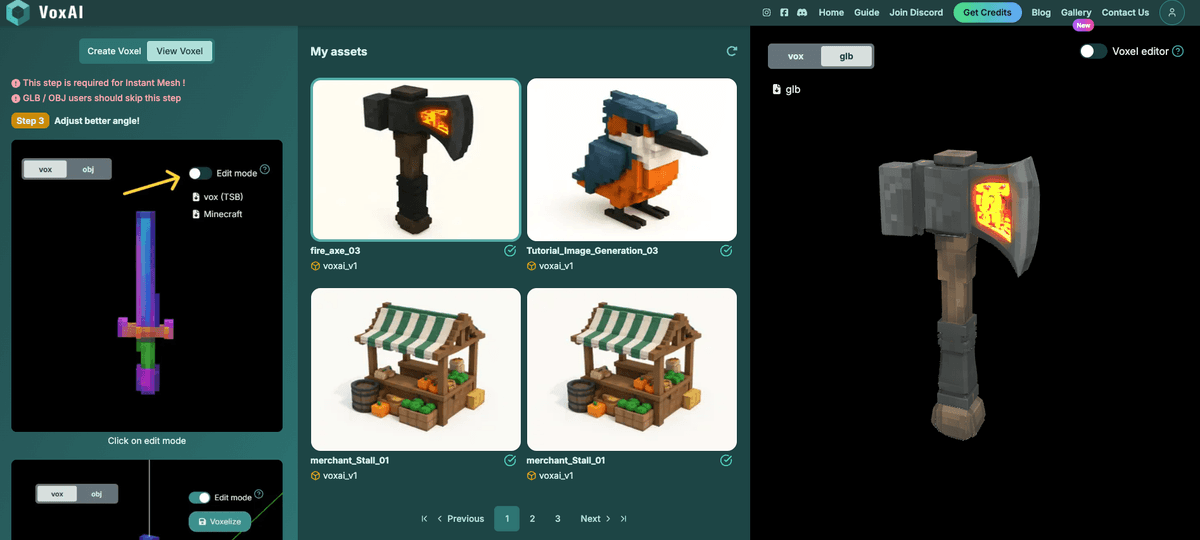Jump to first page of assets
1200x540 pixels.
(x=425, y=519)
